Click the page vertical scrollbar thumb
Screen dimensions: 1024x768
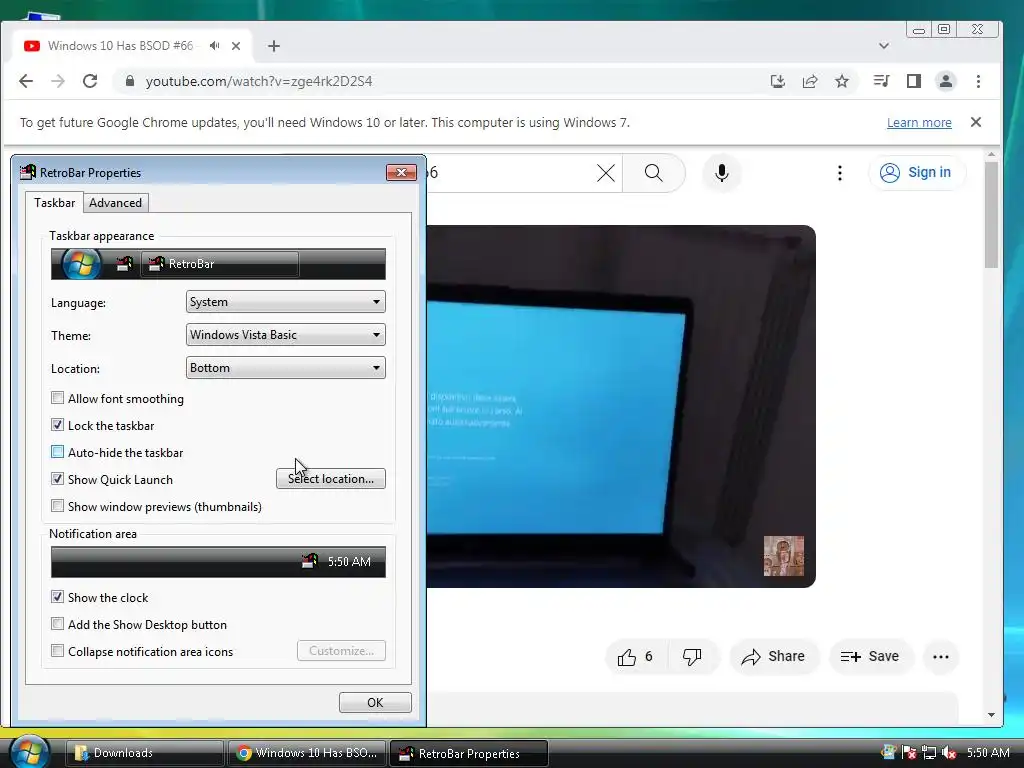point(991,215)
